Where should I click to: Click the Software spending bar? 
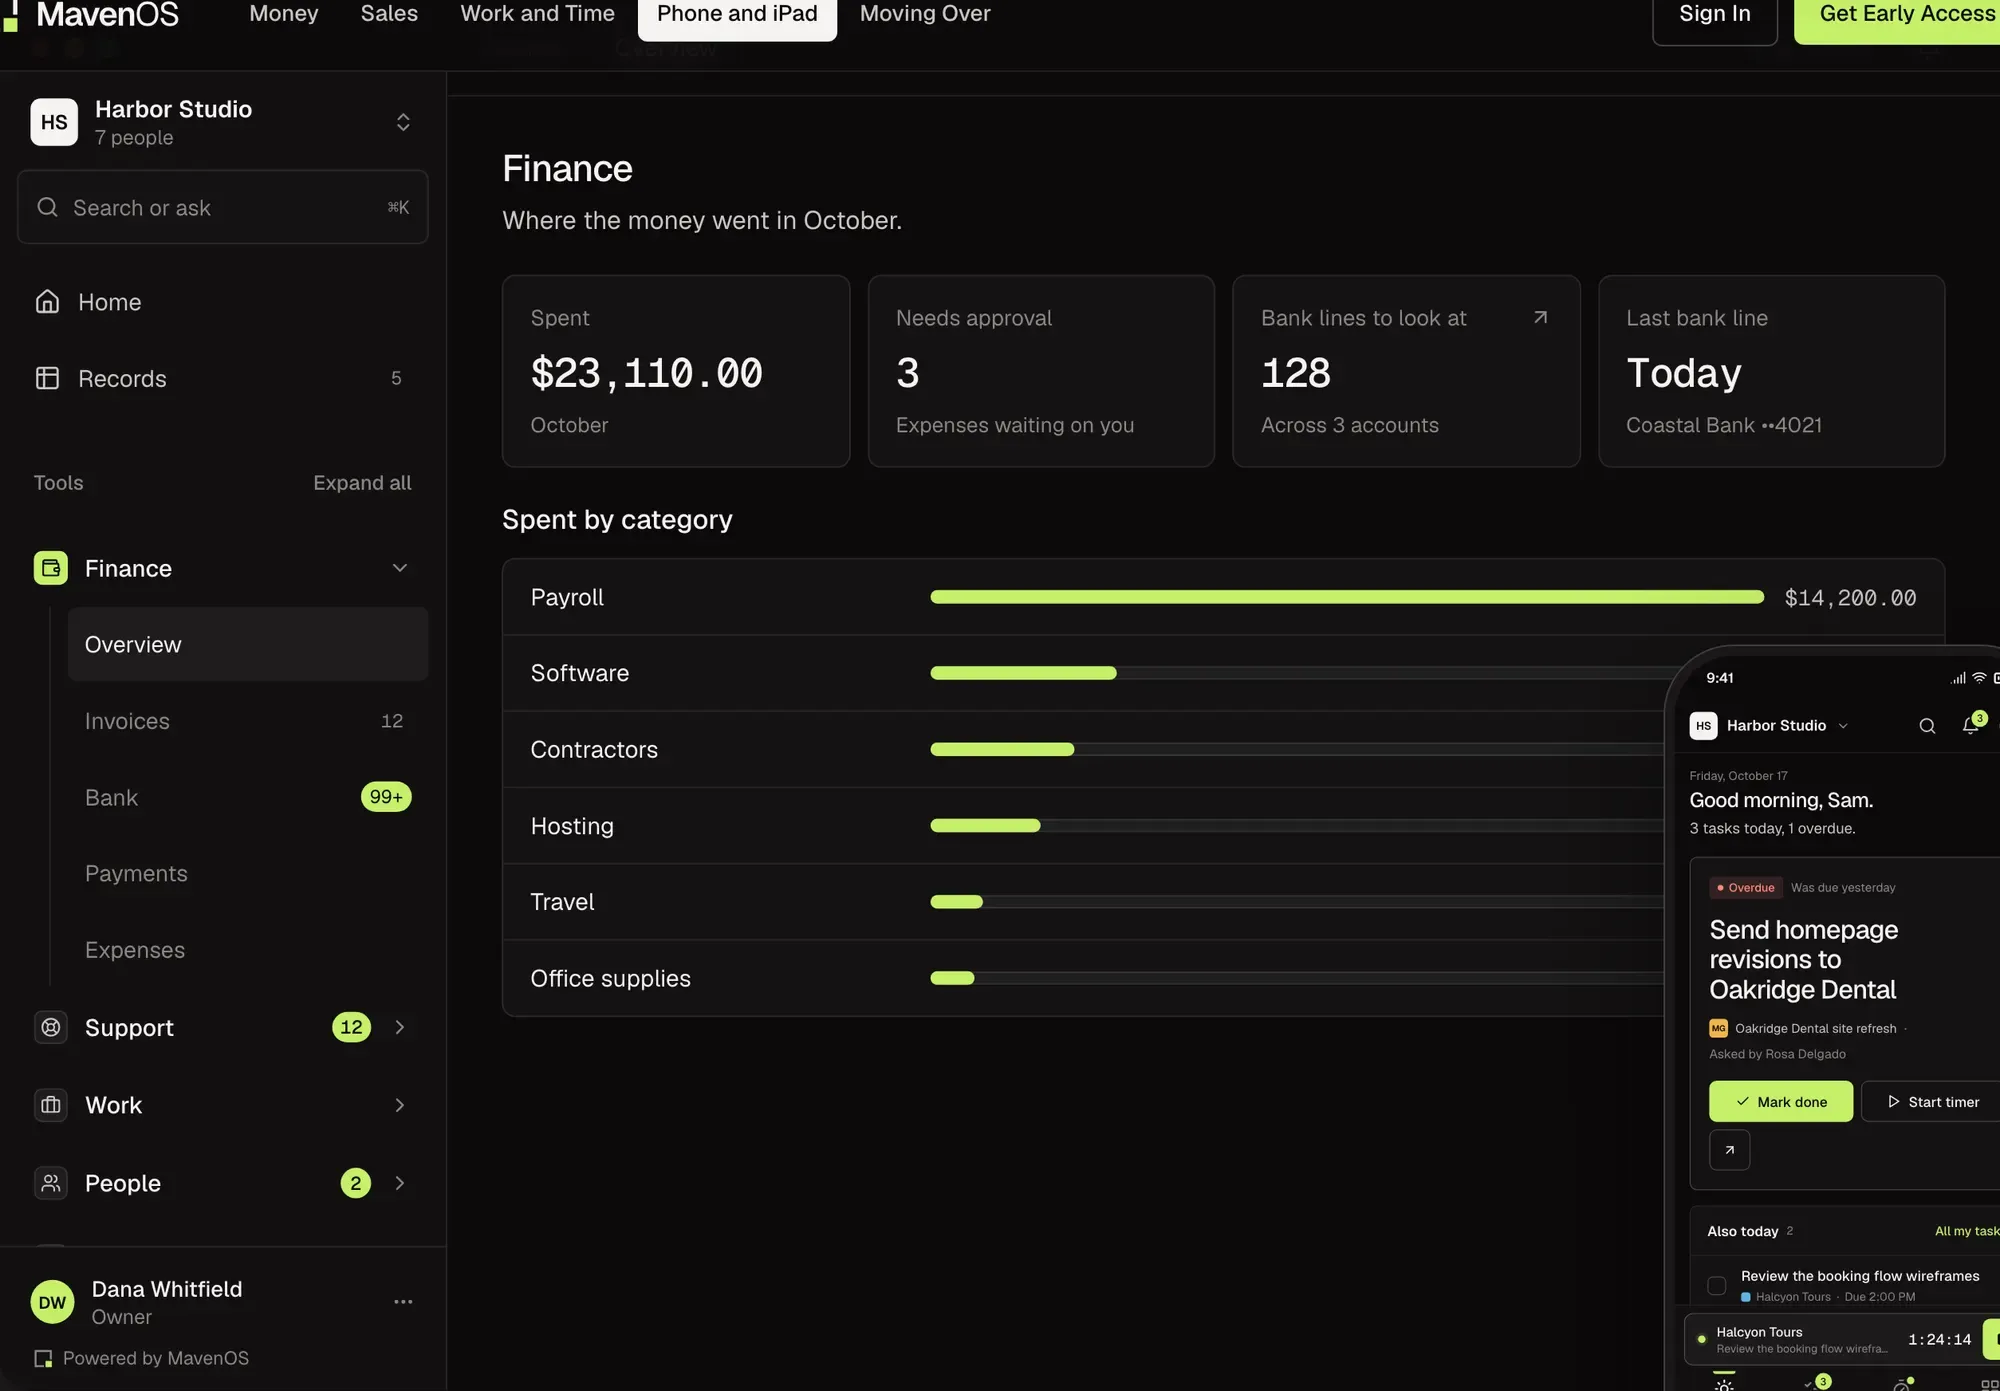coord(1023,673)
